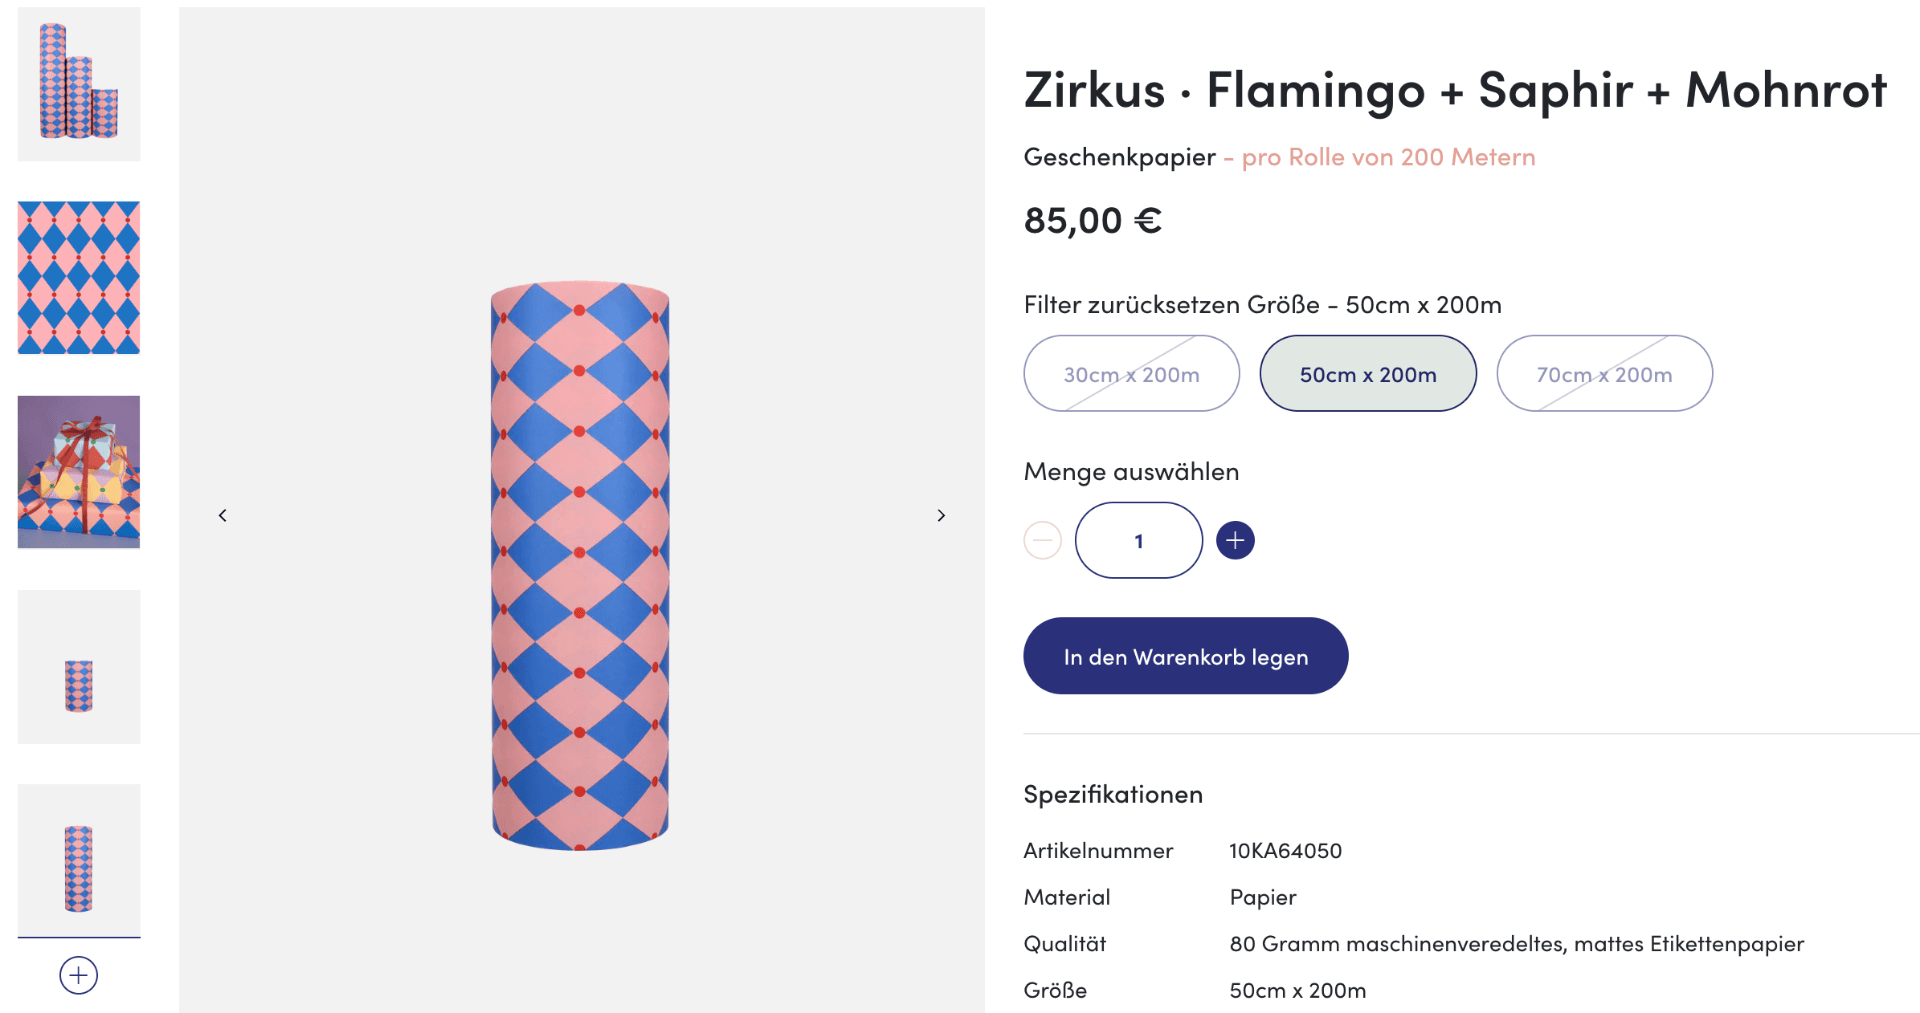Open thumbnail showing three paper rolls
This screenshot has height=1013, width=1920.
pyautogui.click(x=79, y=84)
